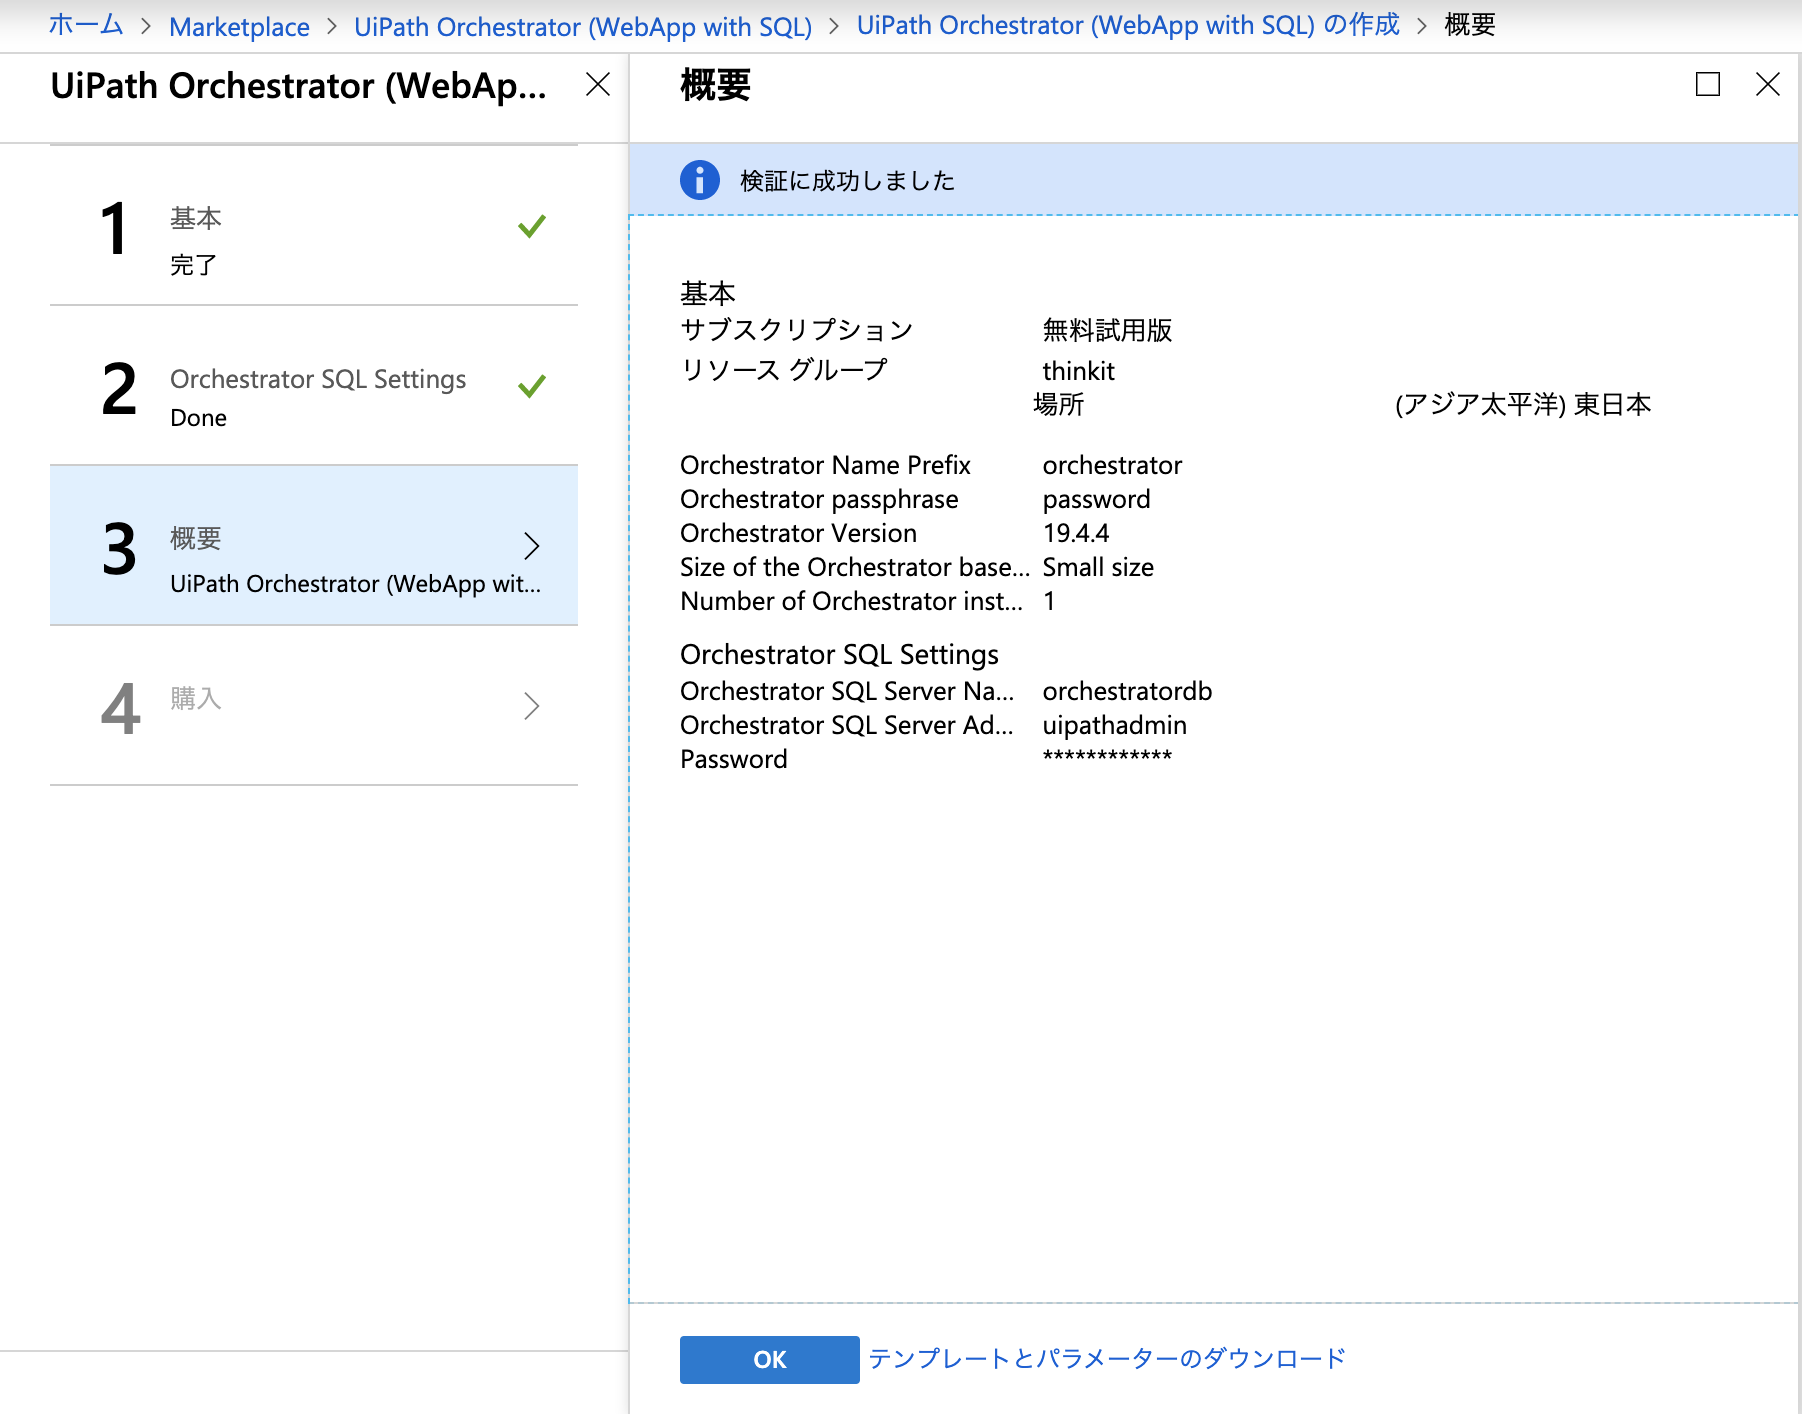This screenshot has height=1414, width=1802.
Task: Select resource group value thinkit
Action: click(x=1078, y=371)
